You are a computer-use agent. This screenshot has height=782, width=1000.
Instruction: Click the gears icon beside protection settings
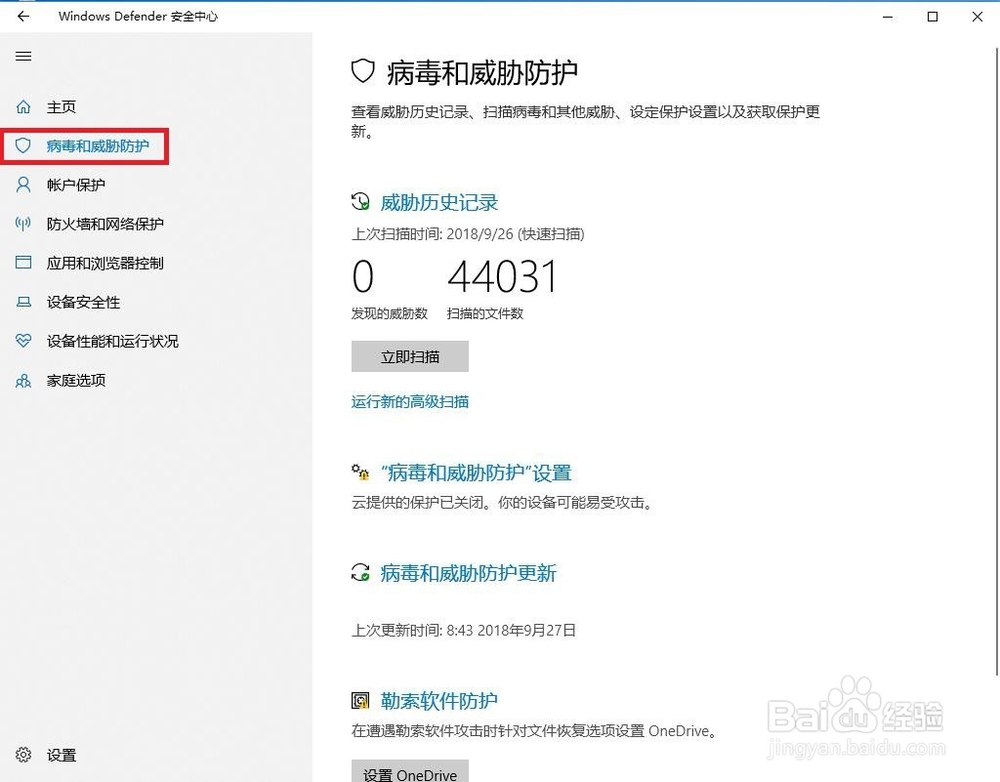pyautogui.click(x=360, y=472)
